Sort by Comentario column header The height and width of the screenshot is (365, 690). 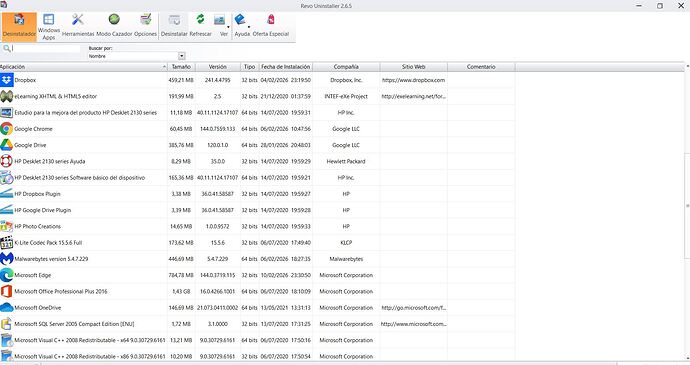click(481, 67)
